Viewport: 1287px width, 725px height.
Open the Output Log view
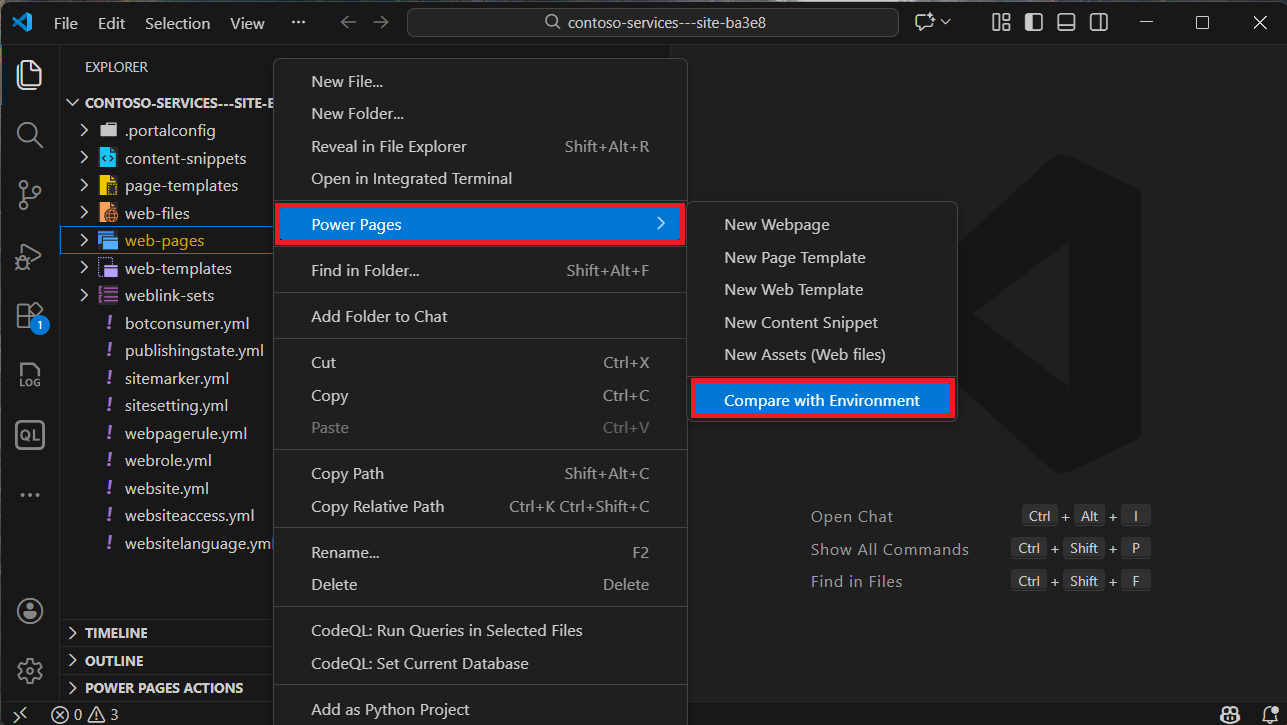(29, 375)
